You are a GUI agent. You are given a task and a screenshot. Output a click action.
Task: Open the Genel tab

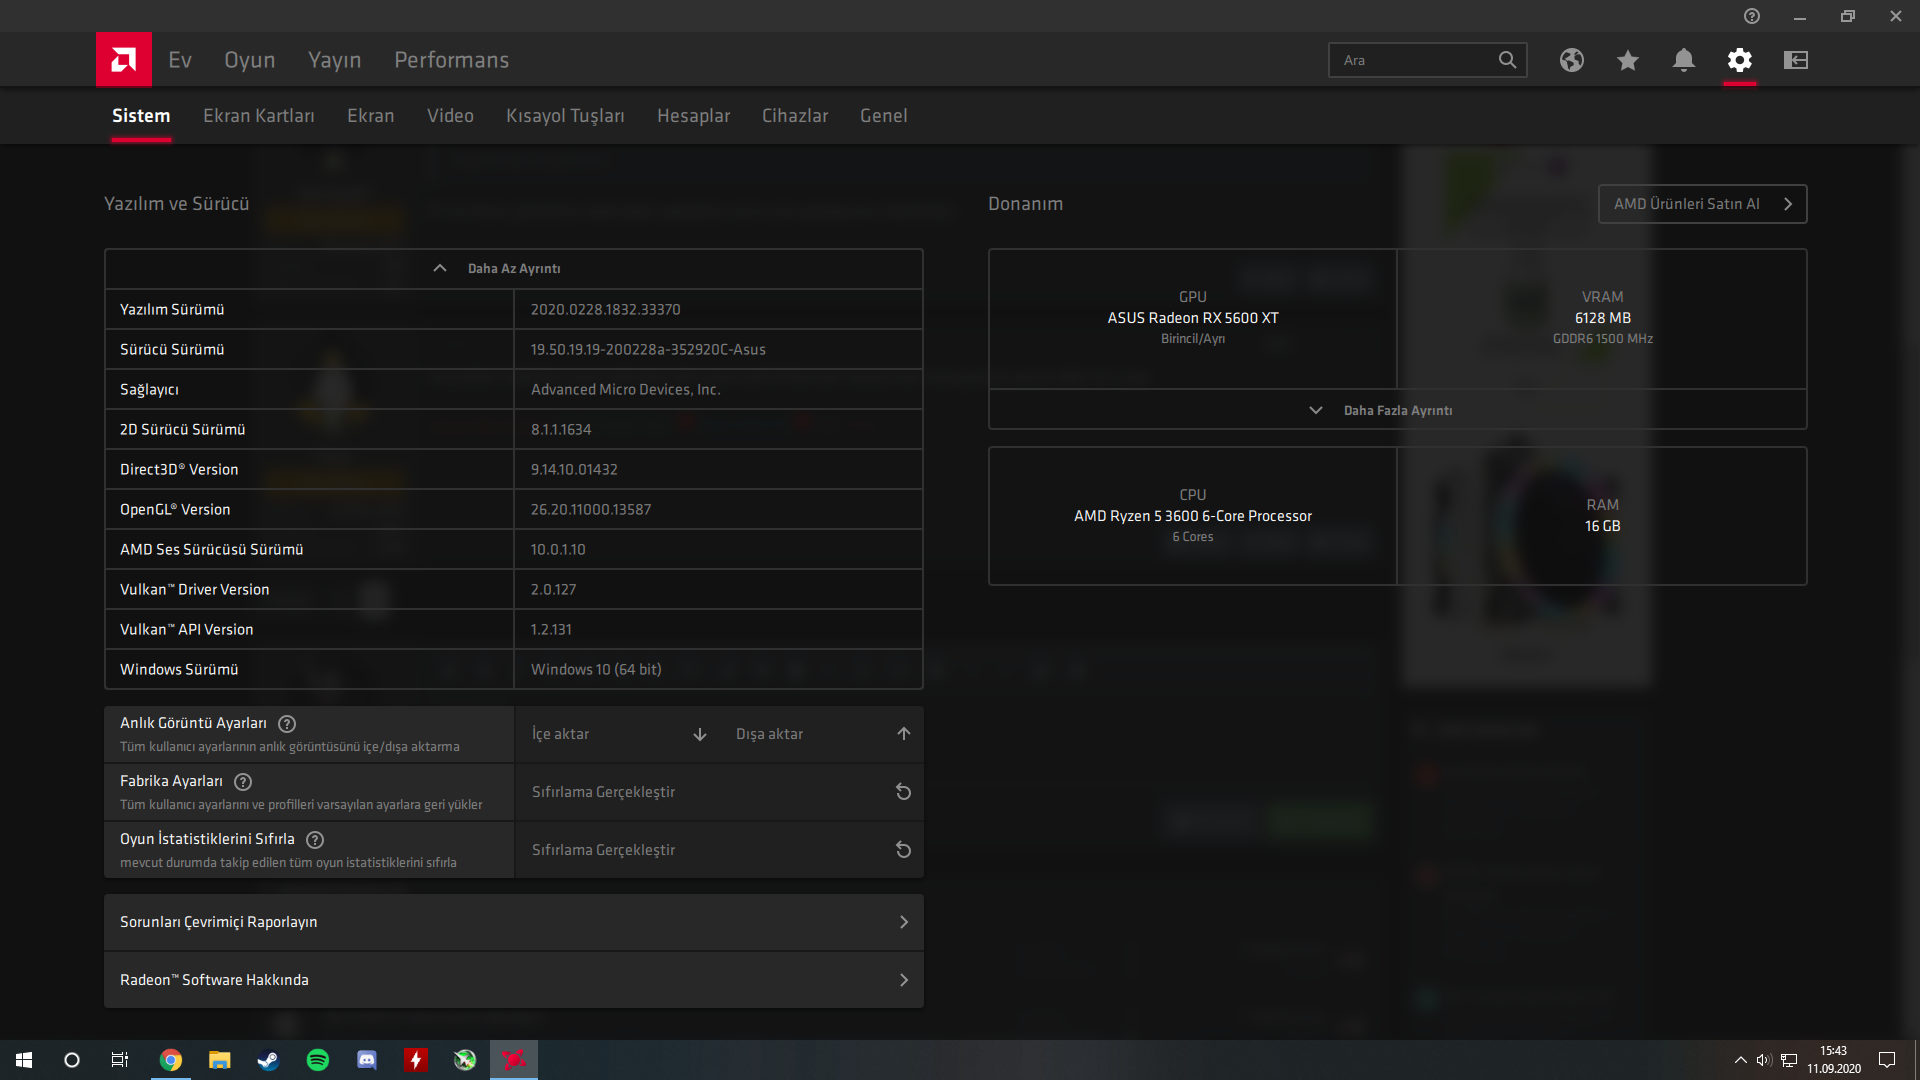(884, 116)
